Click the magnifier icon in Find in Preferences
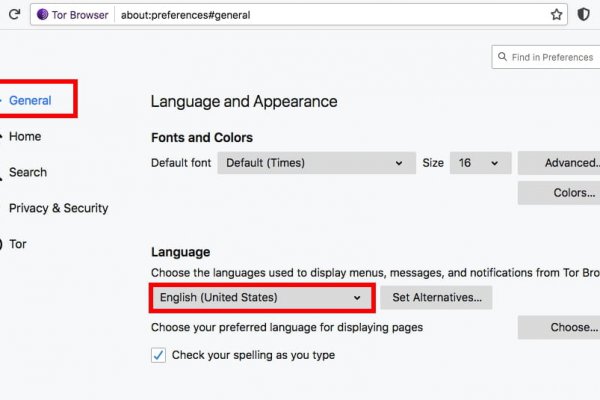 [502, 57]
